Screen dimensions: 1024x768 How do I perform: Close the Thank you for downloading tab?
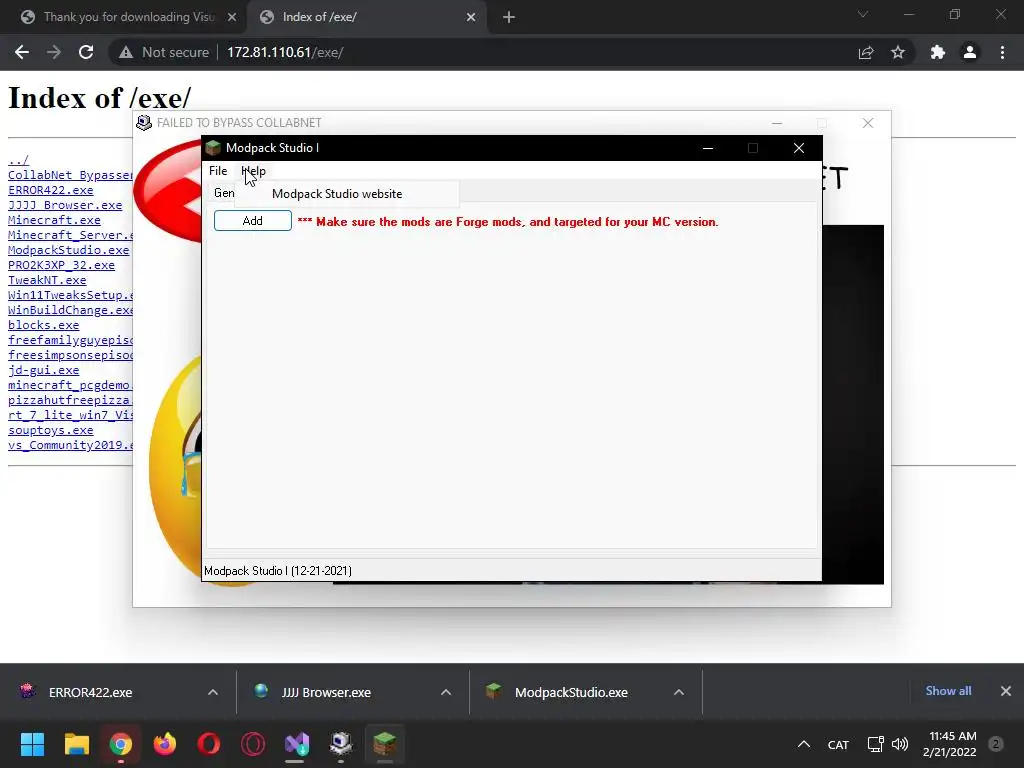[x=232, y=18]
